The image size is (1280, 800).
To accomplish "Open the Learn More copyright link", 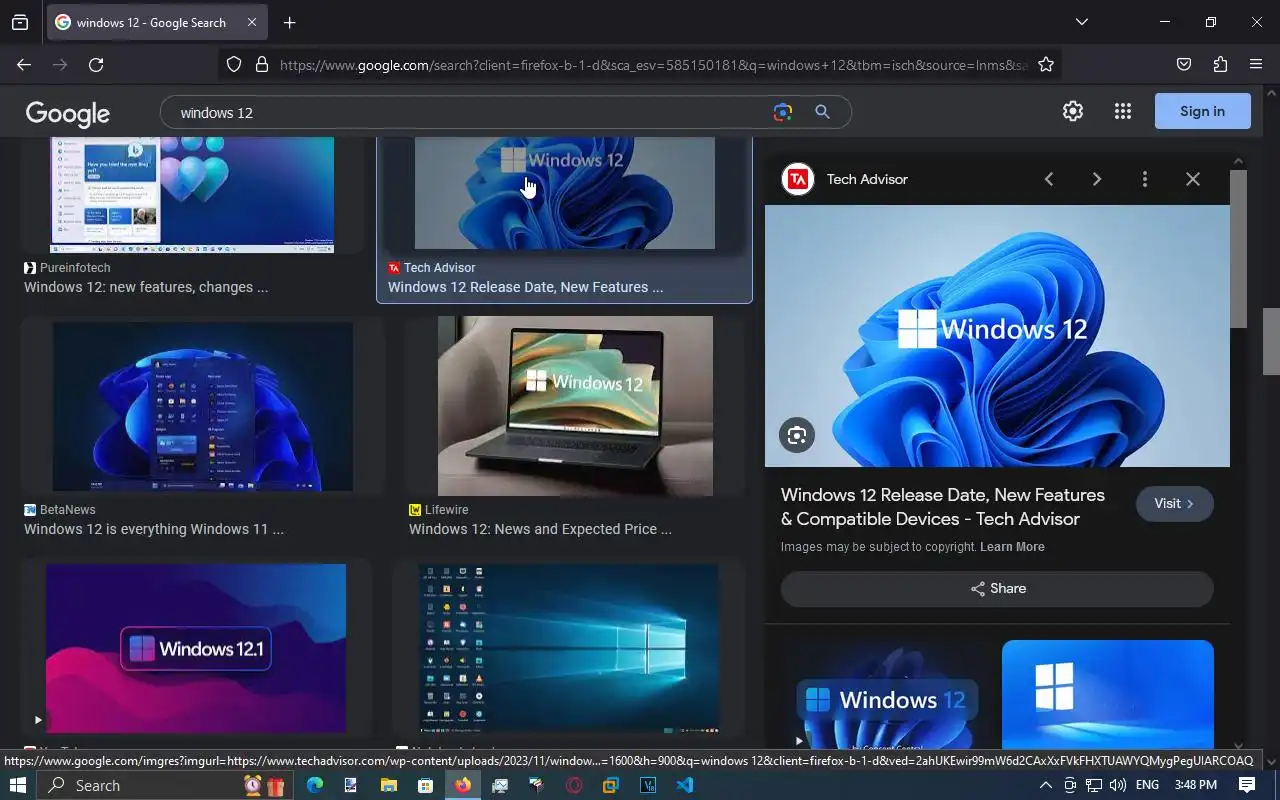I will coord(1012,547).
